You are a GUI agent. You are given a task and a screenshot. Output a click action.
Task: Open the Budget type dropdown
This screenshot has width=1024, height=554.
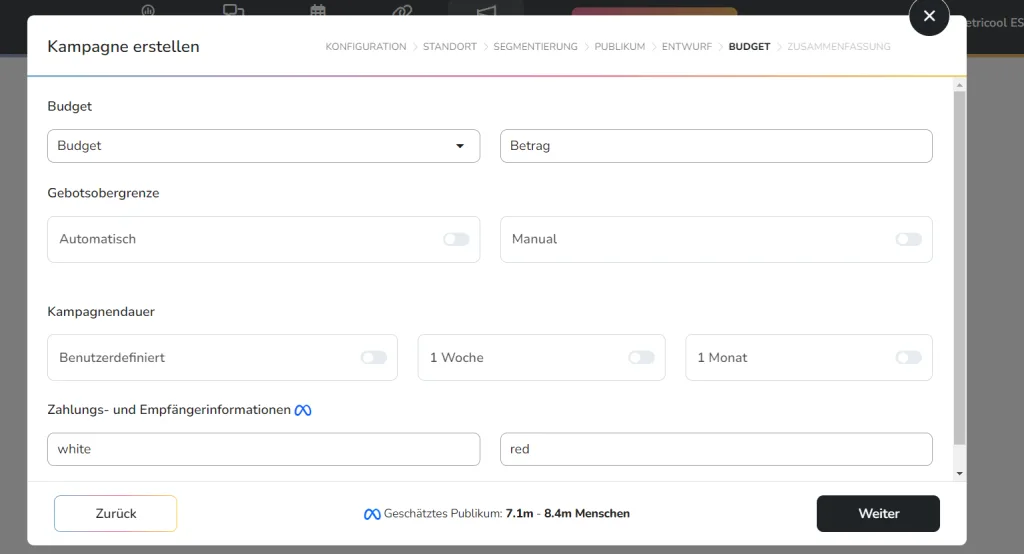[263, 146]
